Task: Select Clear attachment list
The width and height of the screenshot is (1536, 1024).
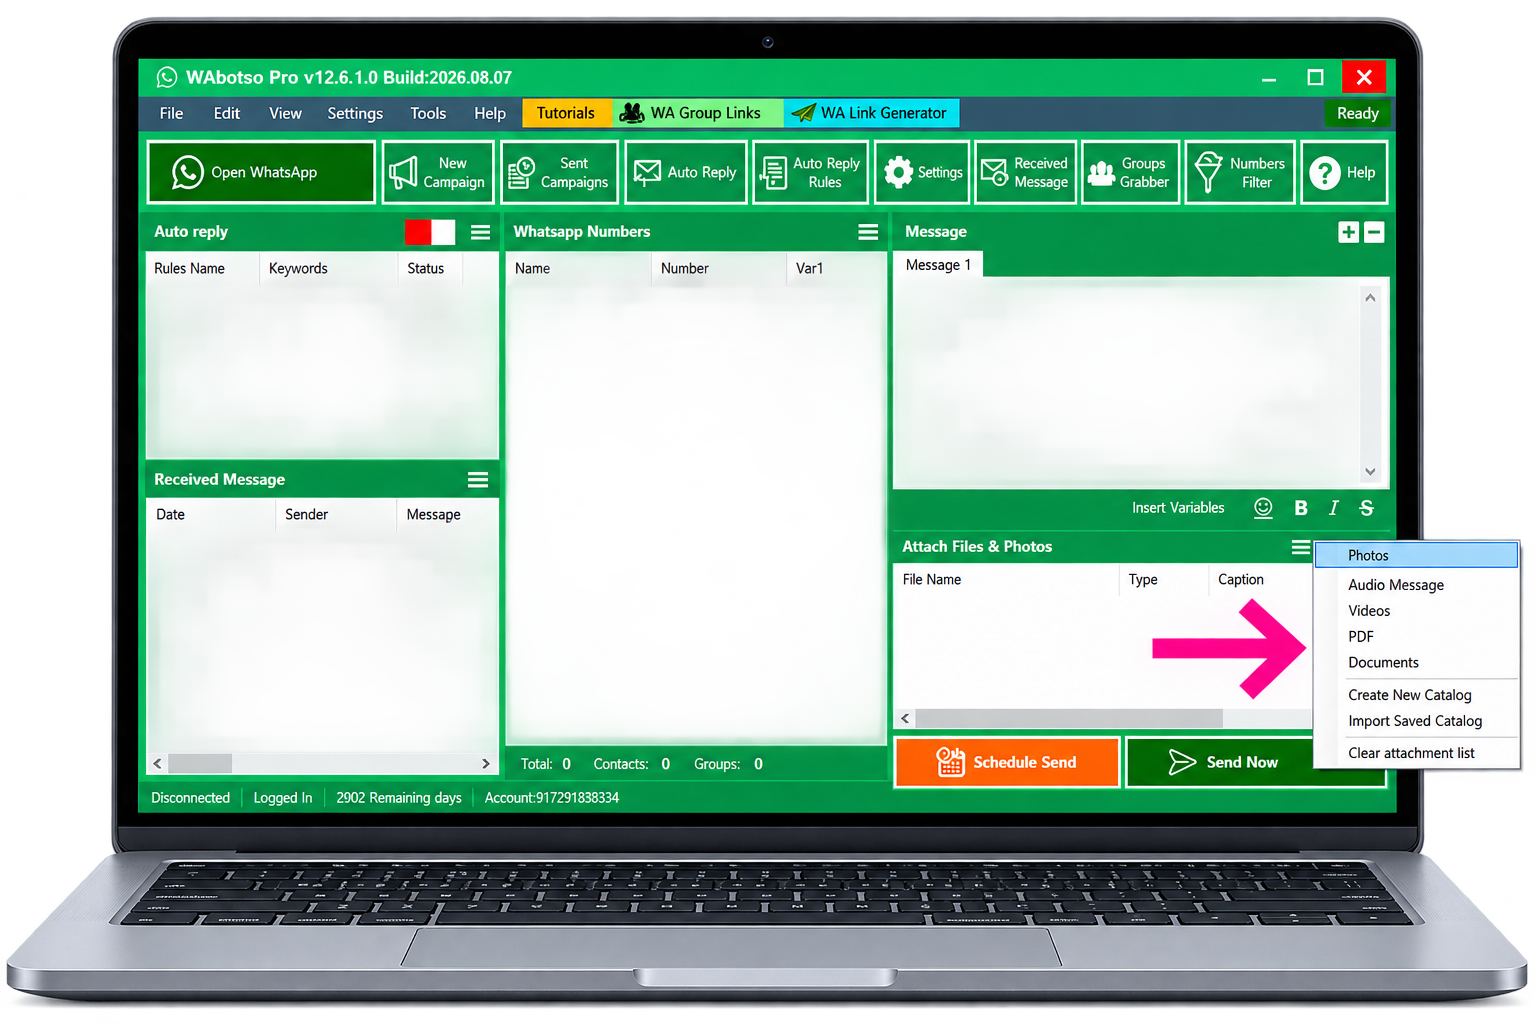Action: (x=1416, y=753)
